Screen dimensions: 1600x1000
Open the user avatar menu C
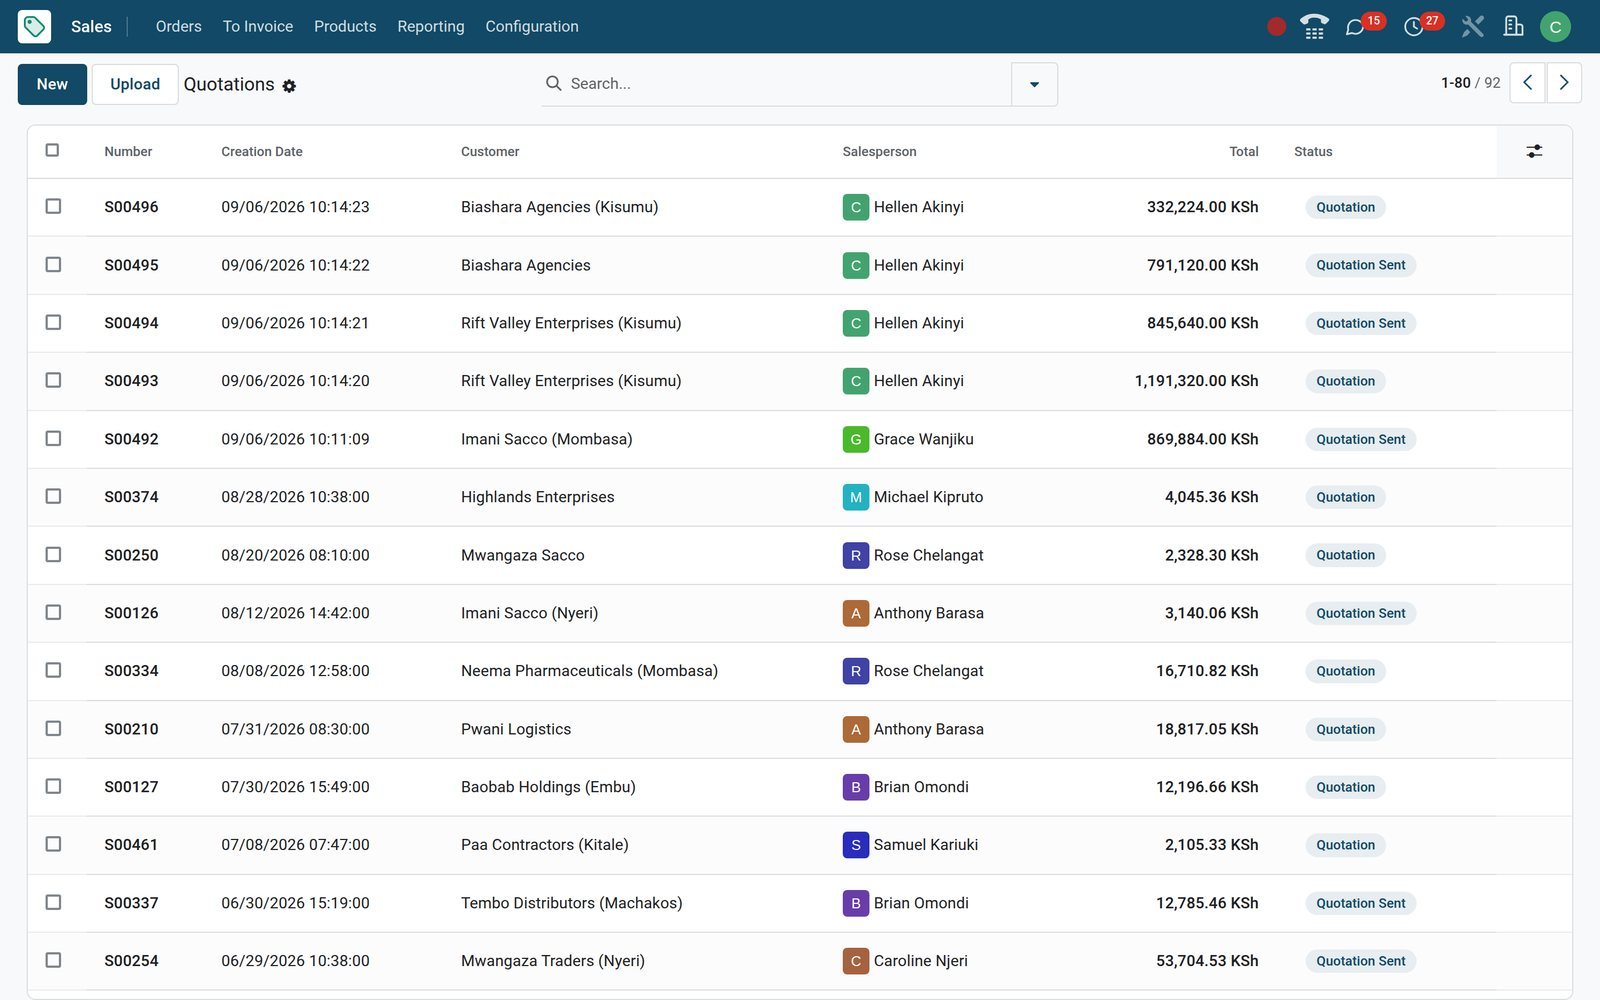[1555, 27]
